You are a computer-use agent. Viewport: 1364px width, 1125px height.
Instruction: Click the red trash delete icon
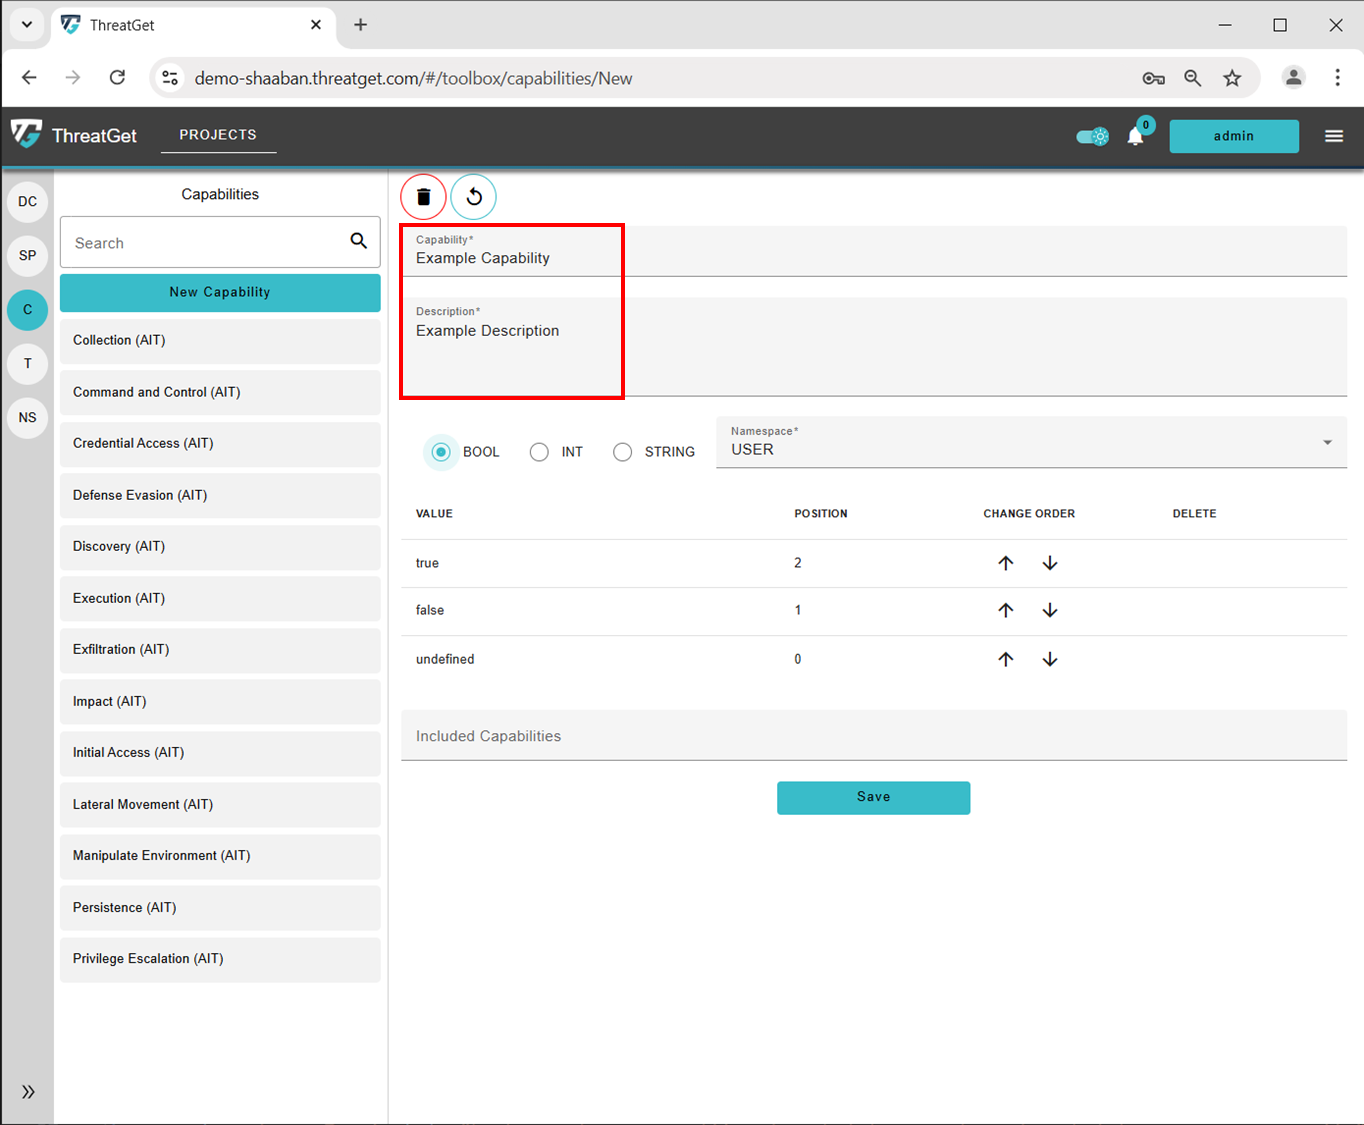coord(423,197)
